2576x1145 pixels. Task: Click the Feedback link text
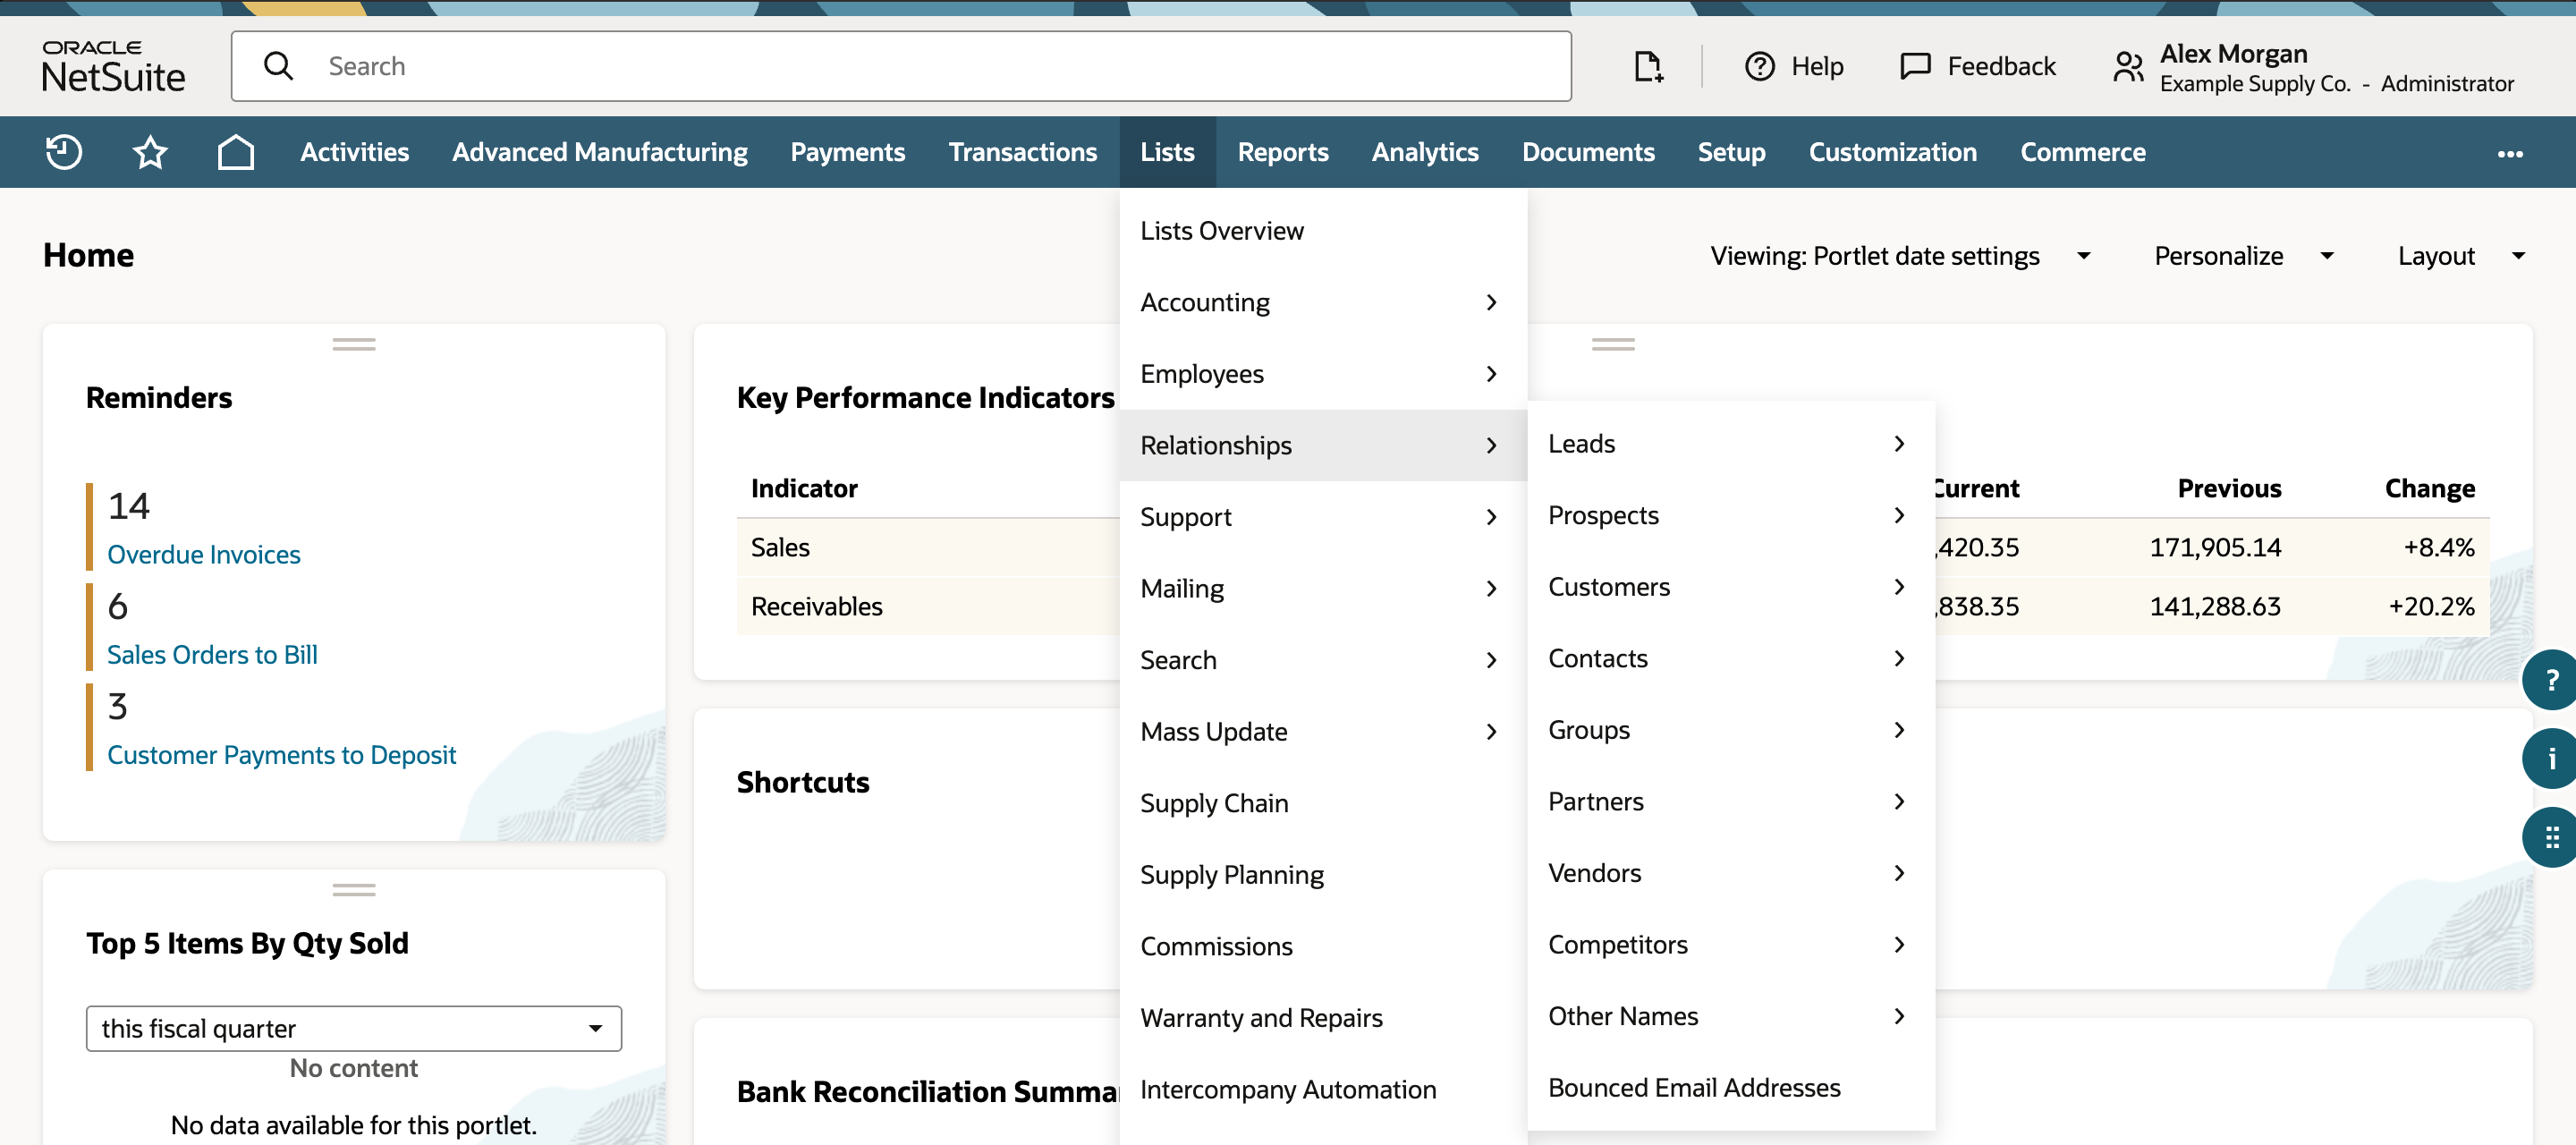(2001, 66)
